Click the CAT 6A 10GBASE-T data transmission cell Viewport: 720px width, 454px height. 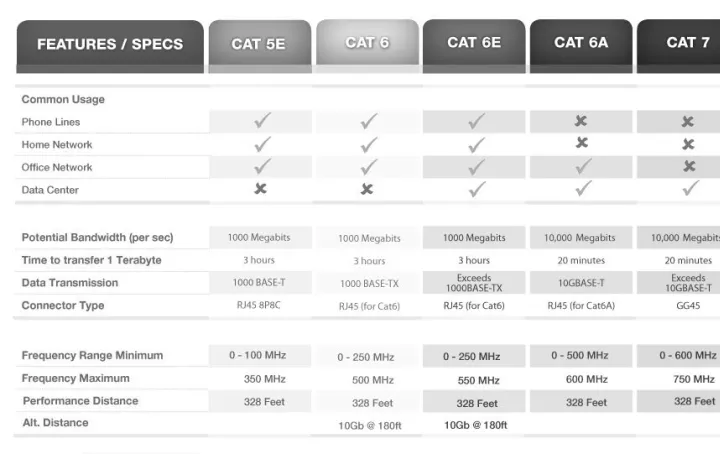(x=580, y=283)
